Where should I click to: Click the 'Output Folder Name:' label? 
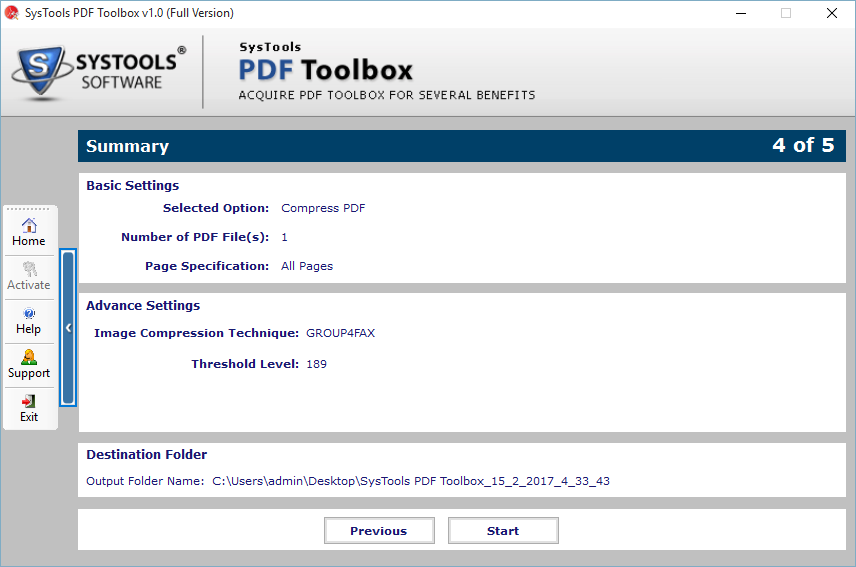[x=145, y=481]
